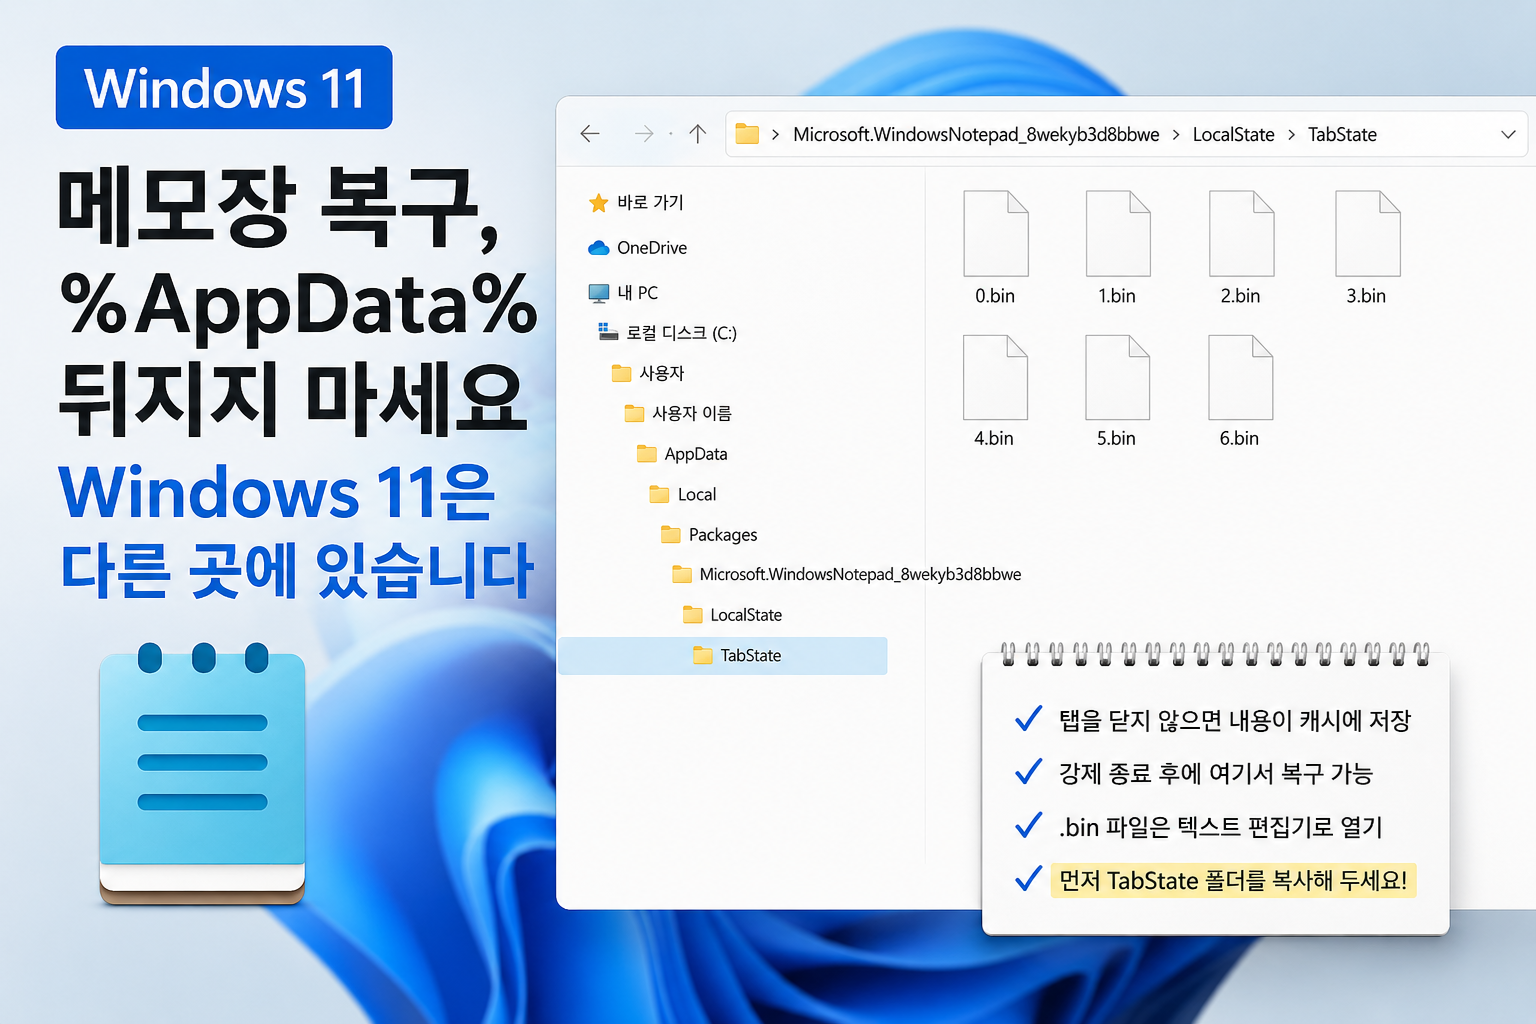Open 로컬 디스크 (C:) in the tree

[x=667, y=333]
